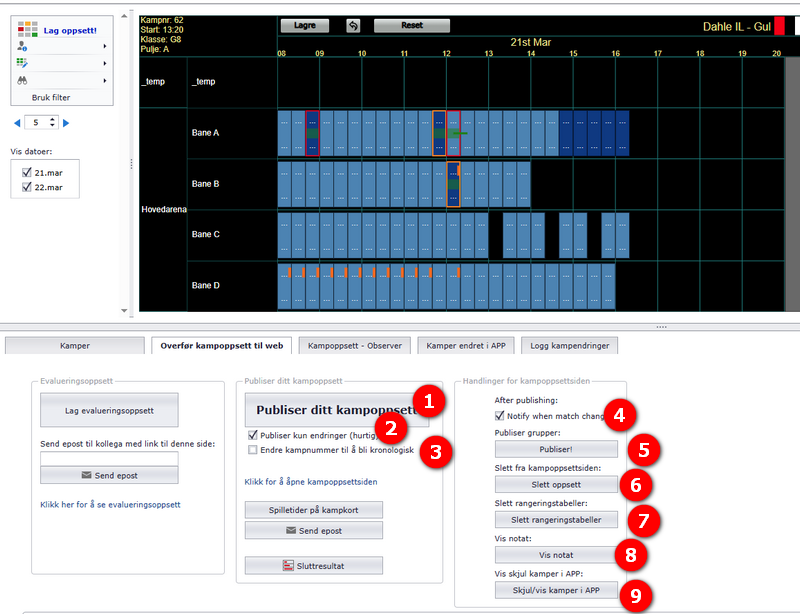
Task: Click the next blue arrow next to the number field
Action: click(x=66, y=123)
